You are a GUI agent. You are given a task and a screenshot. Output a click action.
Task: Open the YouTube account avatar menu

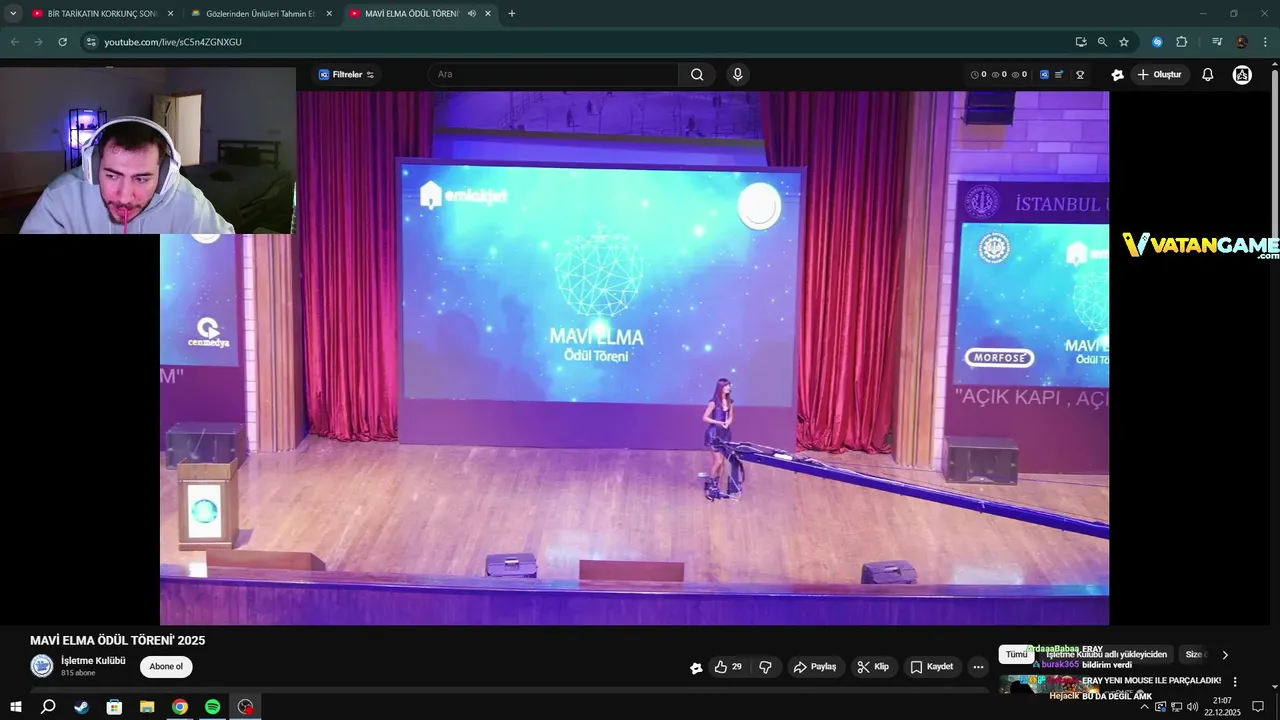point(1242,75)
